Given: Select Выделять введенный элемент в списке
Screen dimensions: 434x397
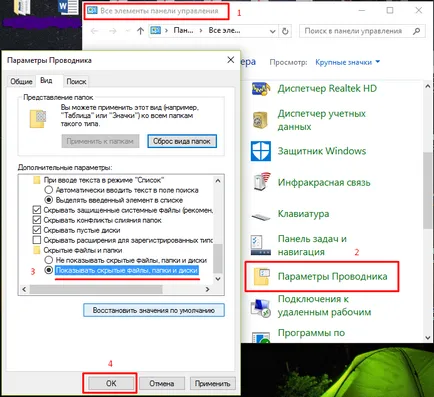Looking at the screenshot, I should point(49,200).
